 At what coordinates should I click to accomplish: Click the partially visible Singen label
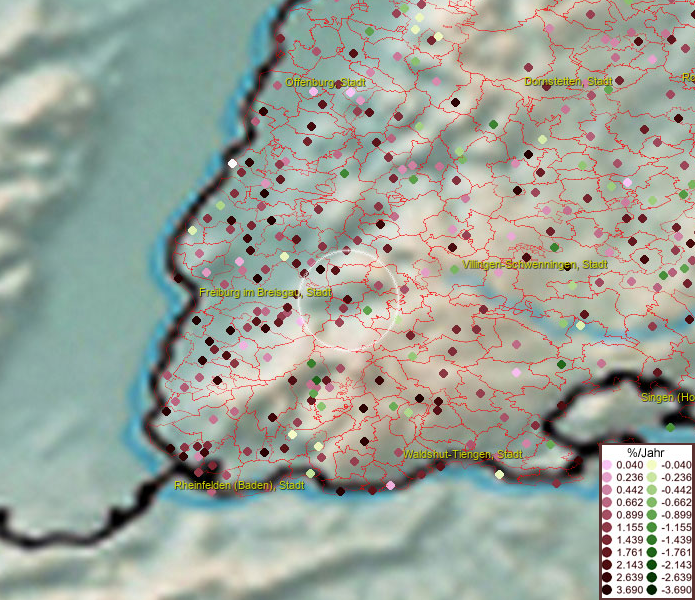coord(668,397)
